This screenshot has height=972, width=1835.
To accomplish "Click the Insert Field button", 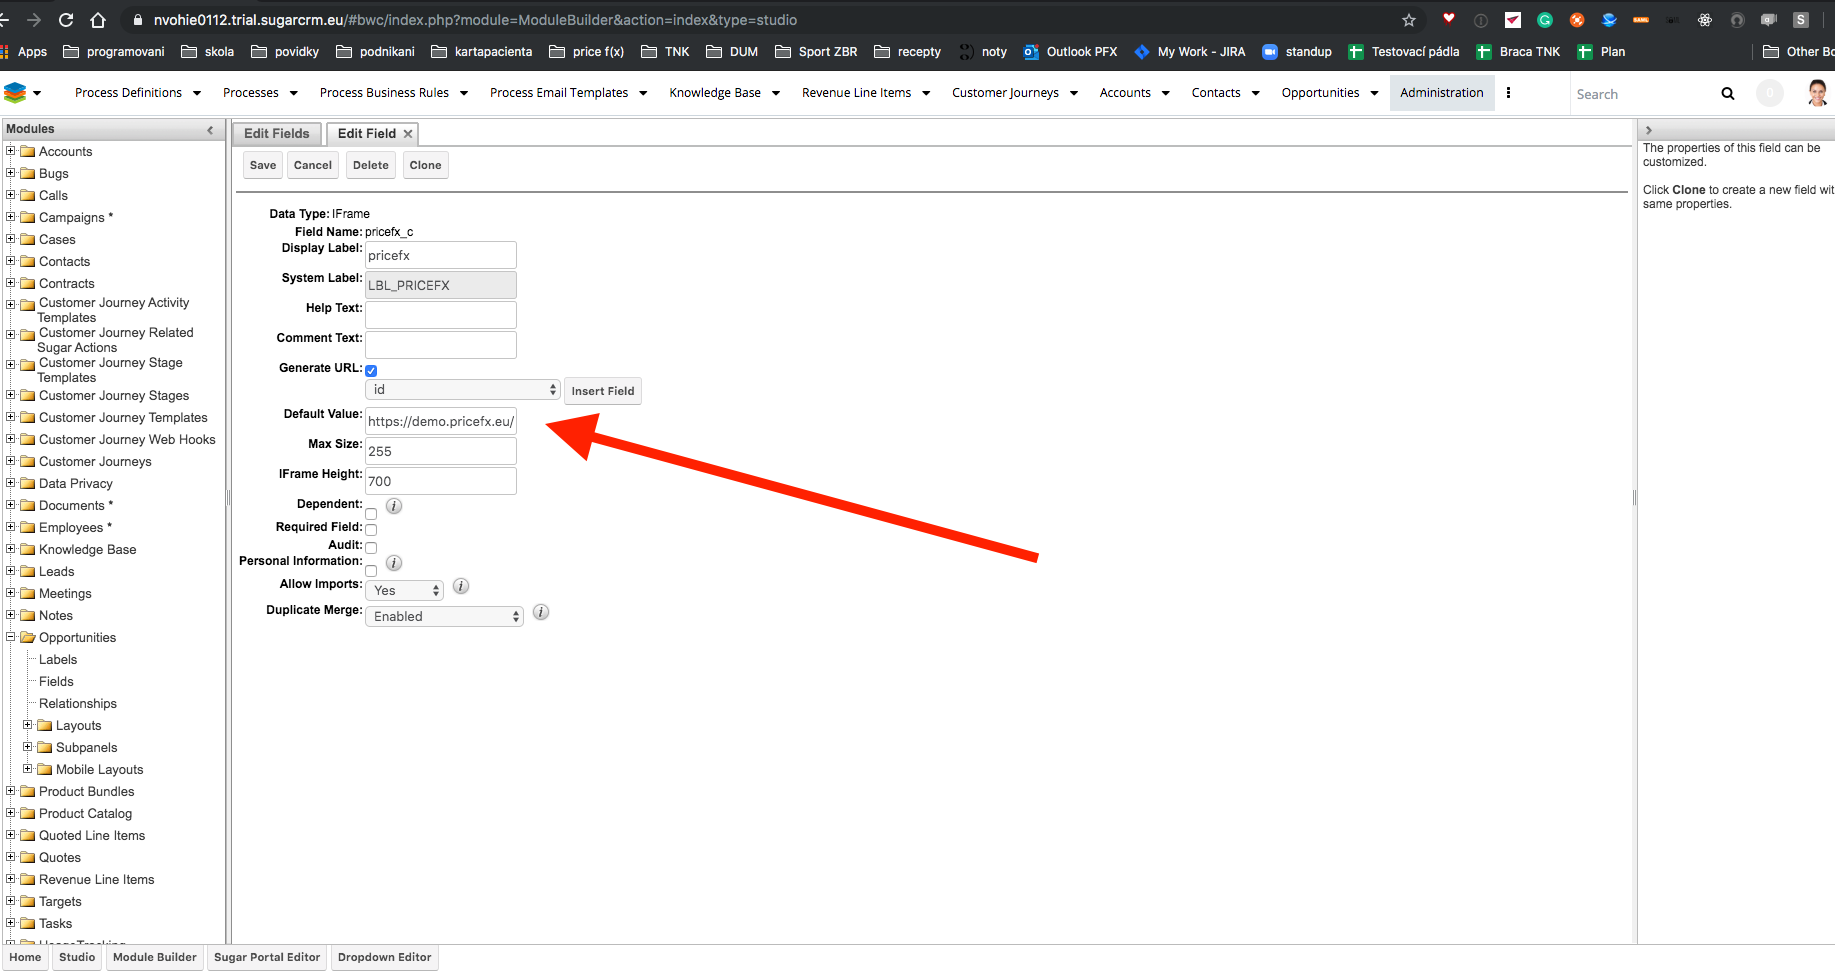I will click(x=602, y=390).
